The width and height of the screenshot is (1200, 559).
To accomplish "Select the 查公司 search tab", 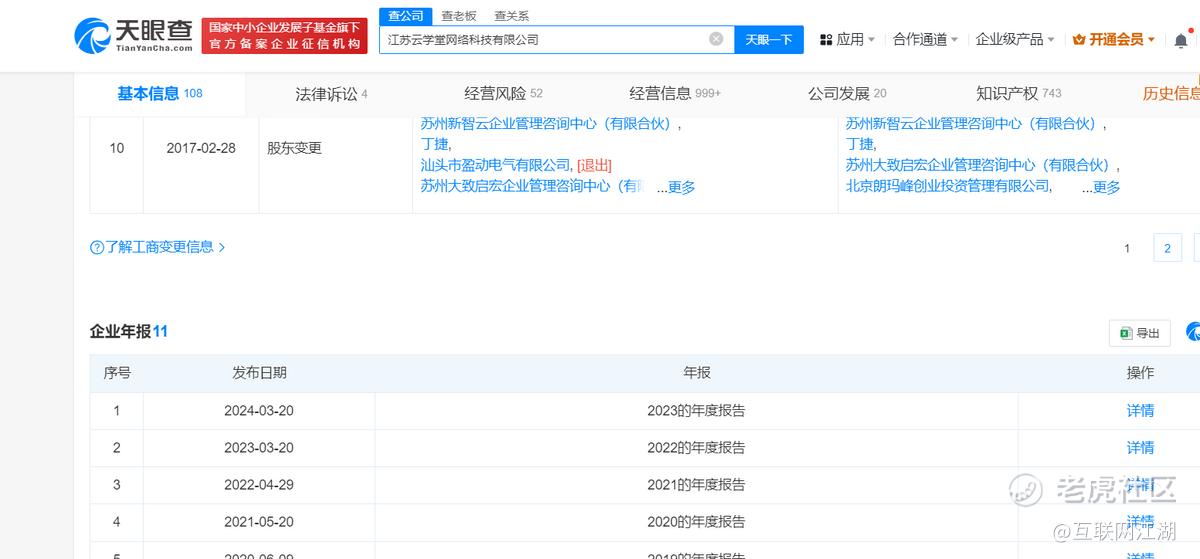I will coord(406,16).
